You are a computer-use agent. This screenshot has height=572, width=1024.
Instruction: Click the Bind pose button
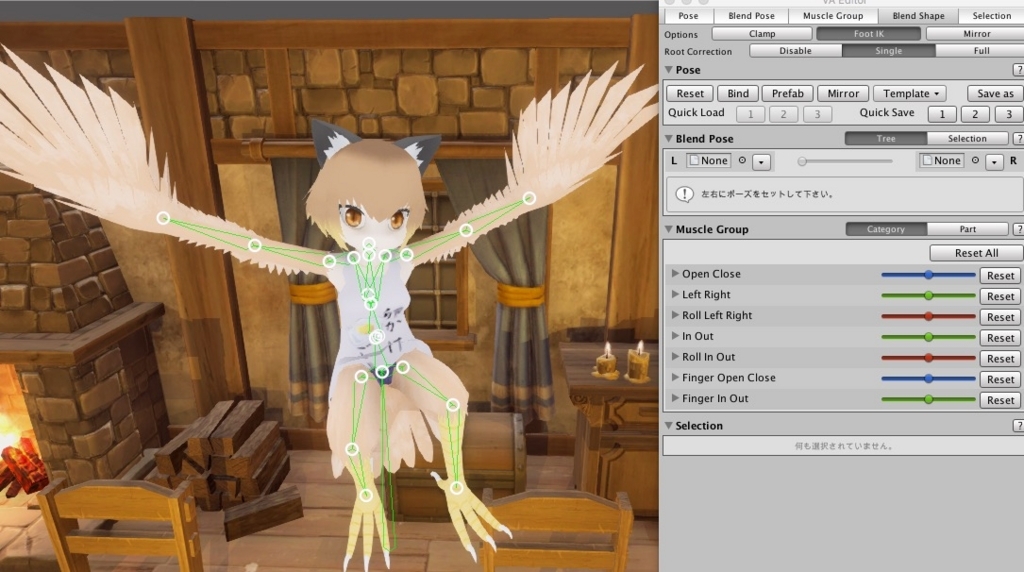(738, 93)
